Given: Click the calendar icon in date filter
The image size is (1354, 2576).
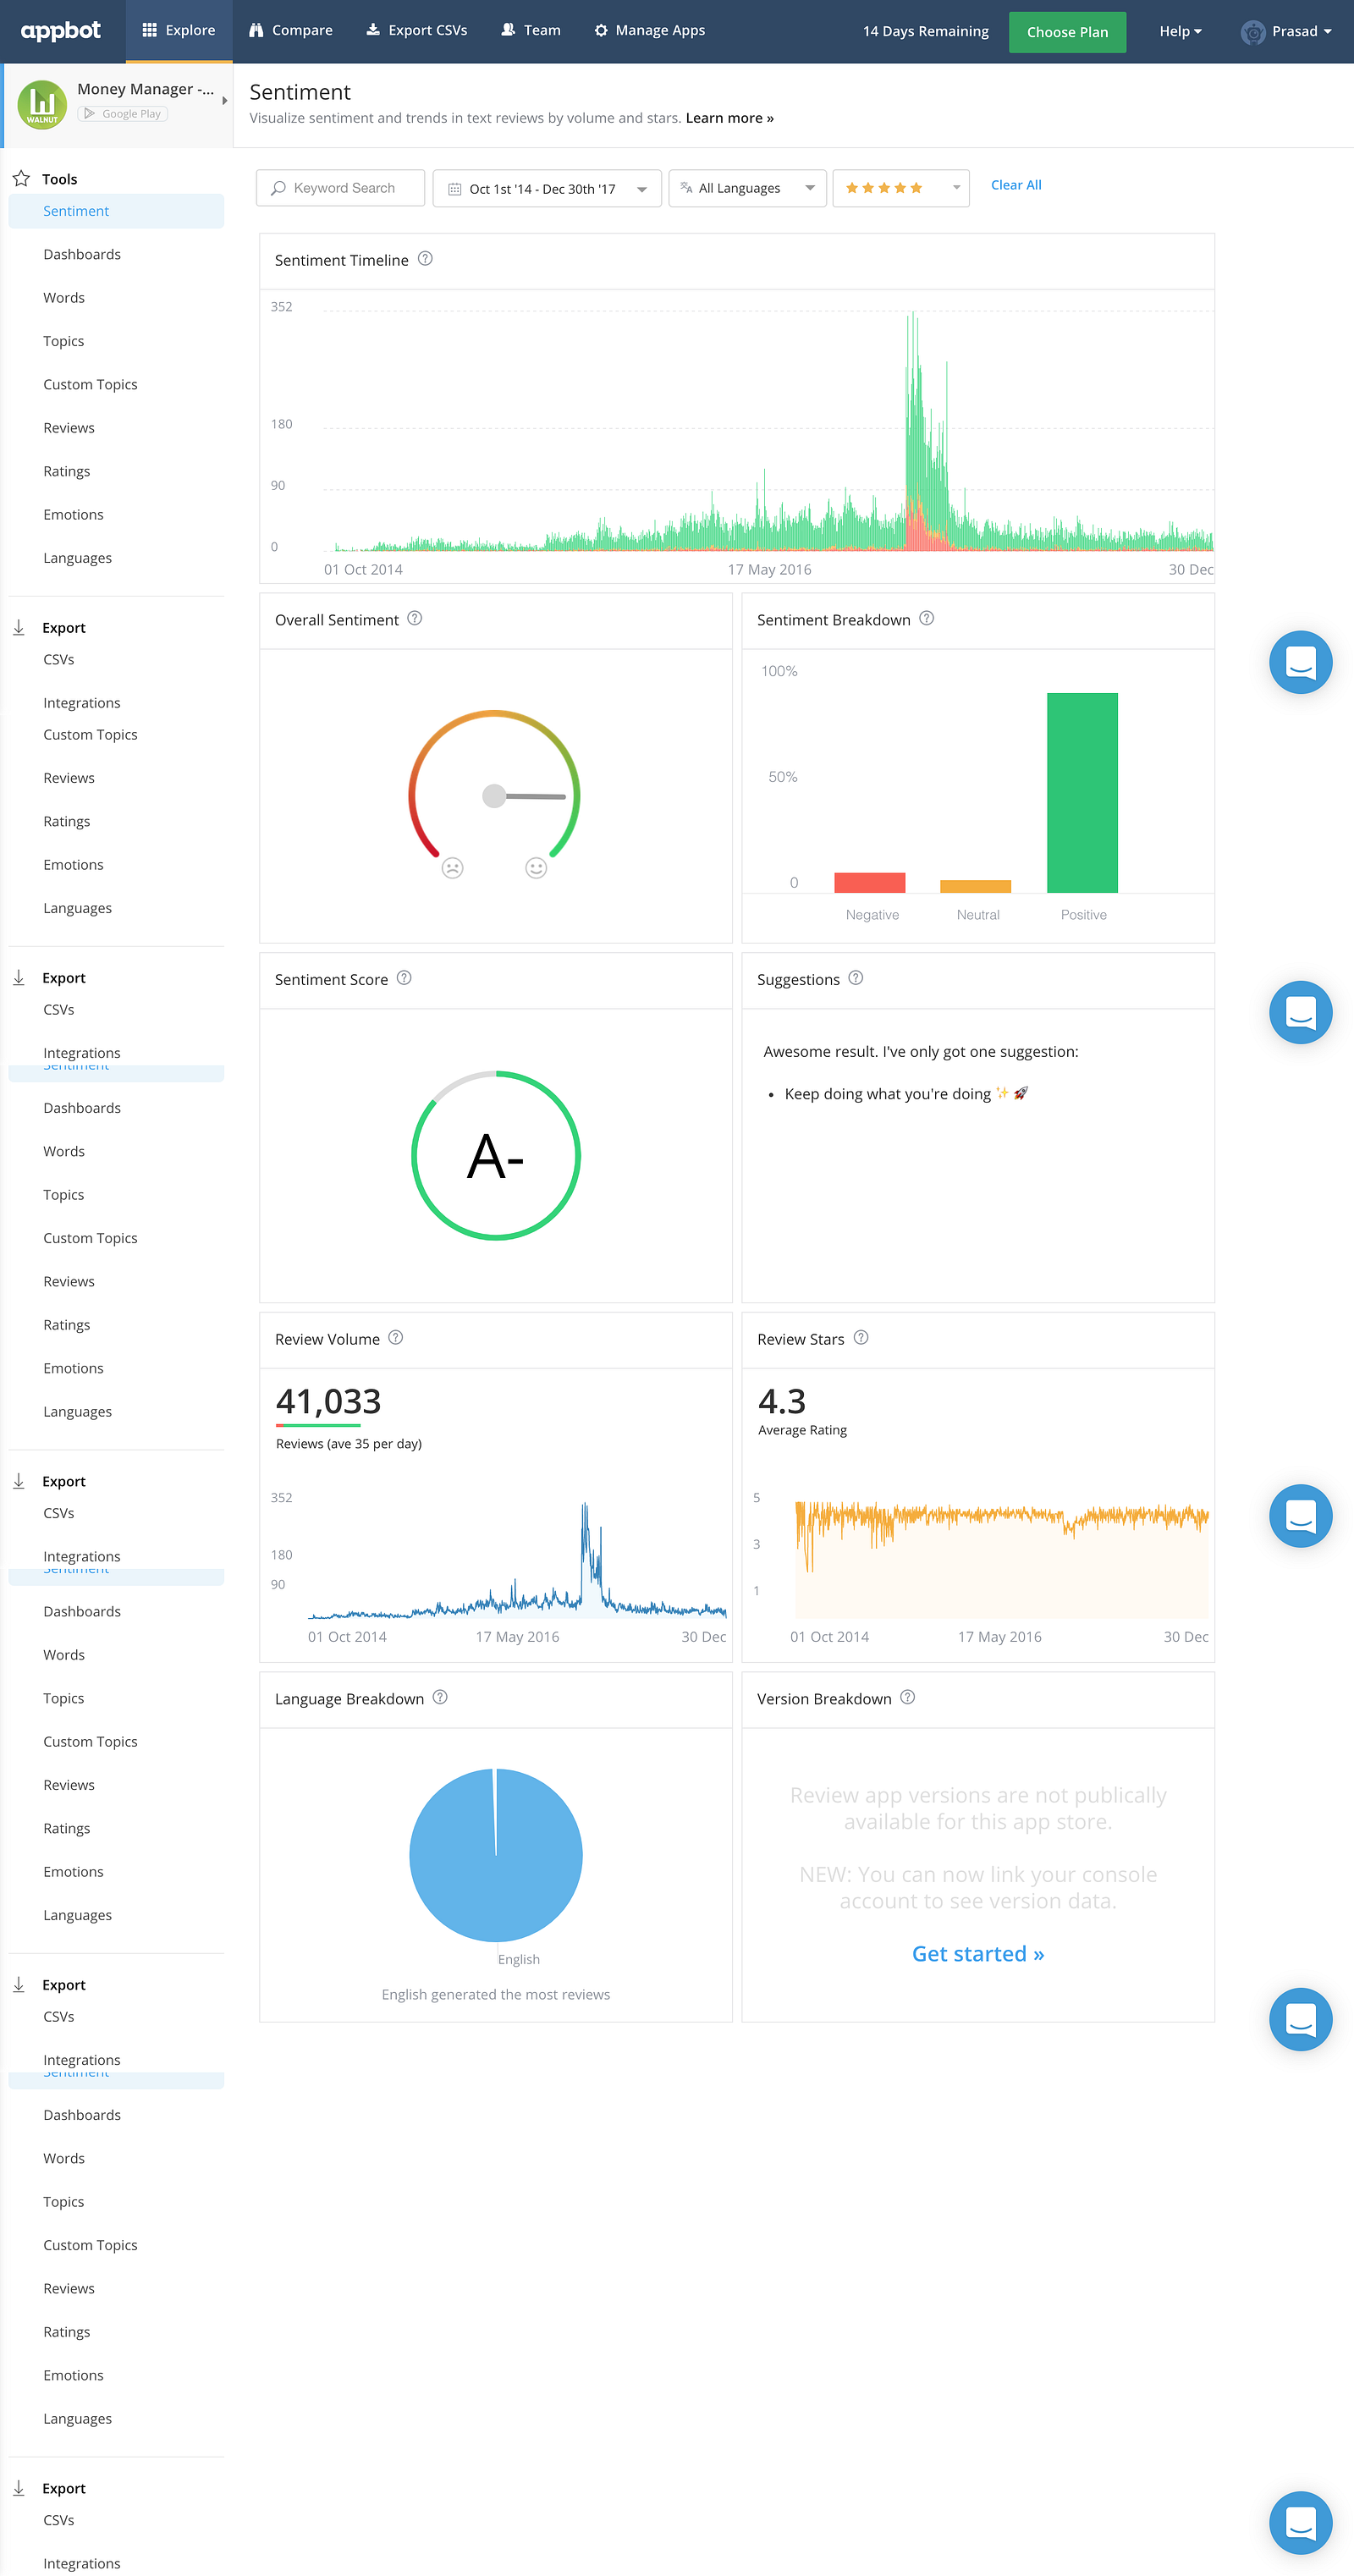Looking at the screenshot, I should click(454, 189).
